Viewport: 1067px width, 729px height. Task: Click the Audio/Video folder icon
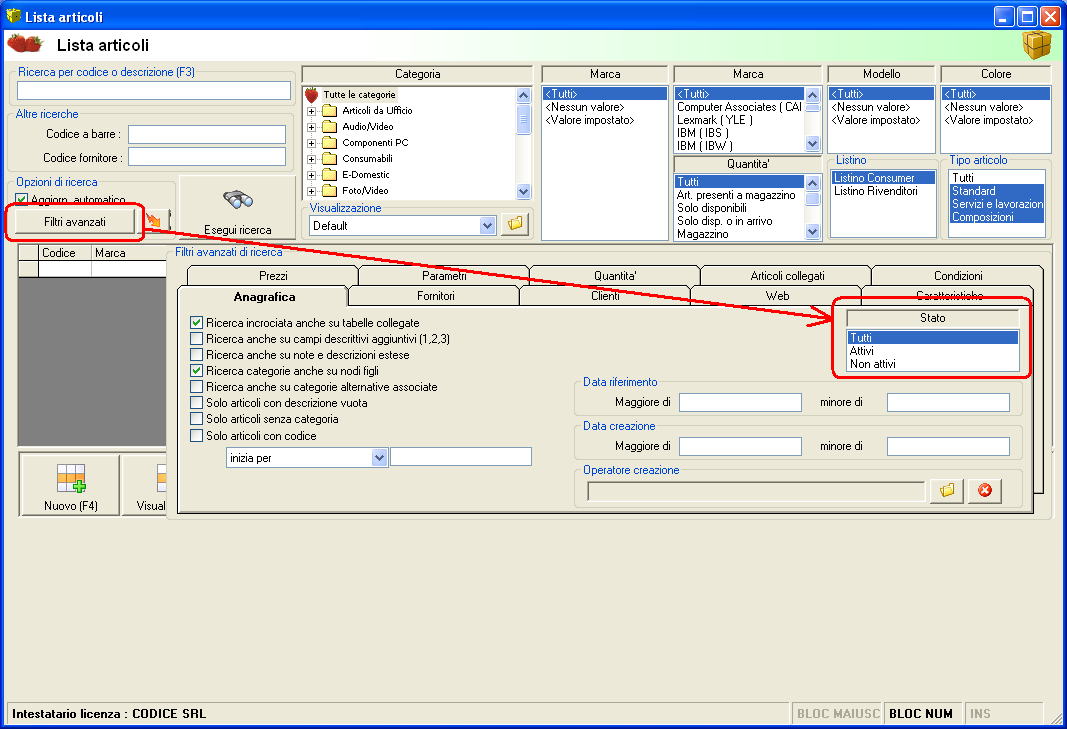click(330, 127)
